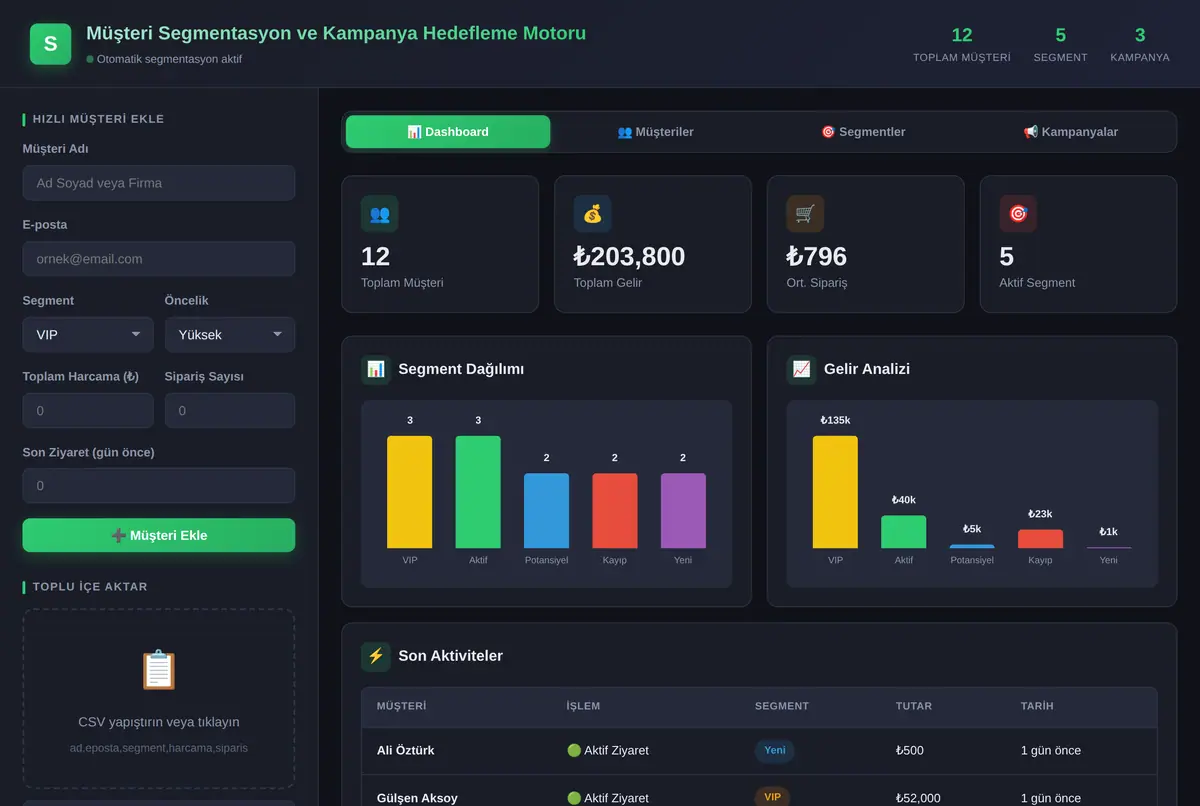This screenshot has width=1200, height=806.
Task: Click the customer name Gülşen Aksoy
Action: 417,798
